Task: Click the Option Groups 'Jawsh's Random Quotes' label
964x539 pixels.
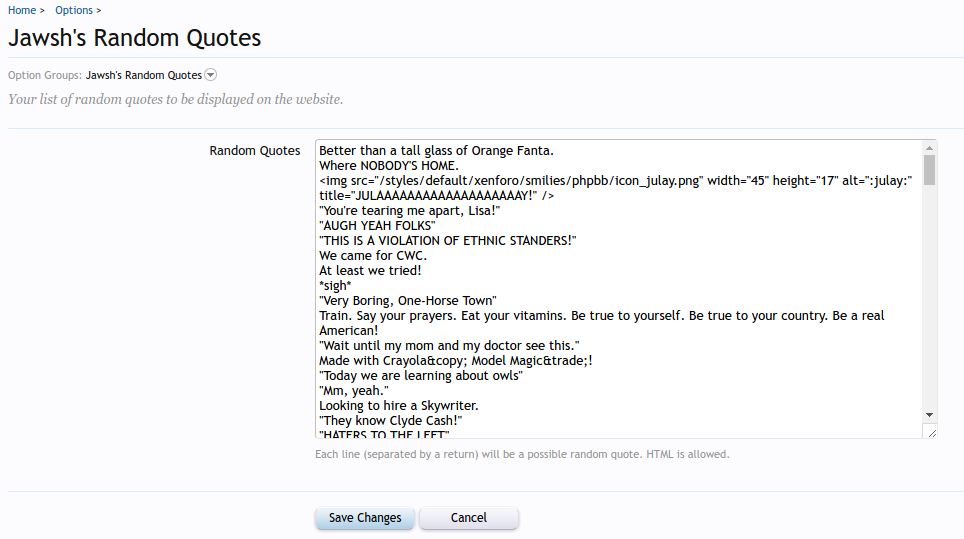Action: (x=144, y=75)
